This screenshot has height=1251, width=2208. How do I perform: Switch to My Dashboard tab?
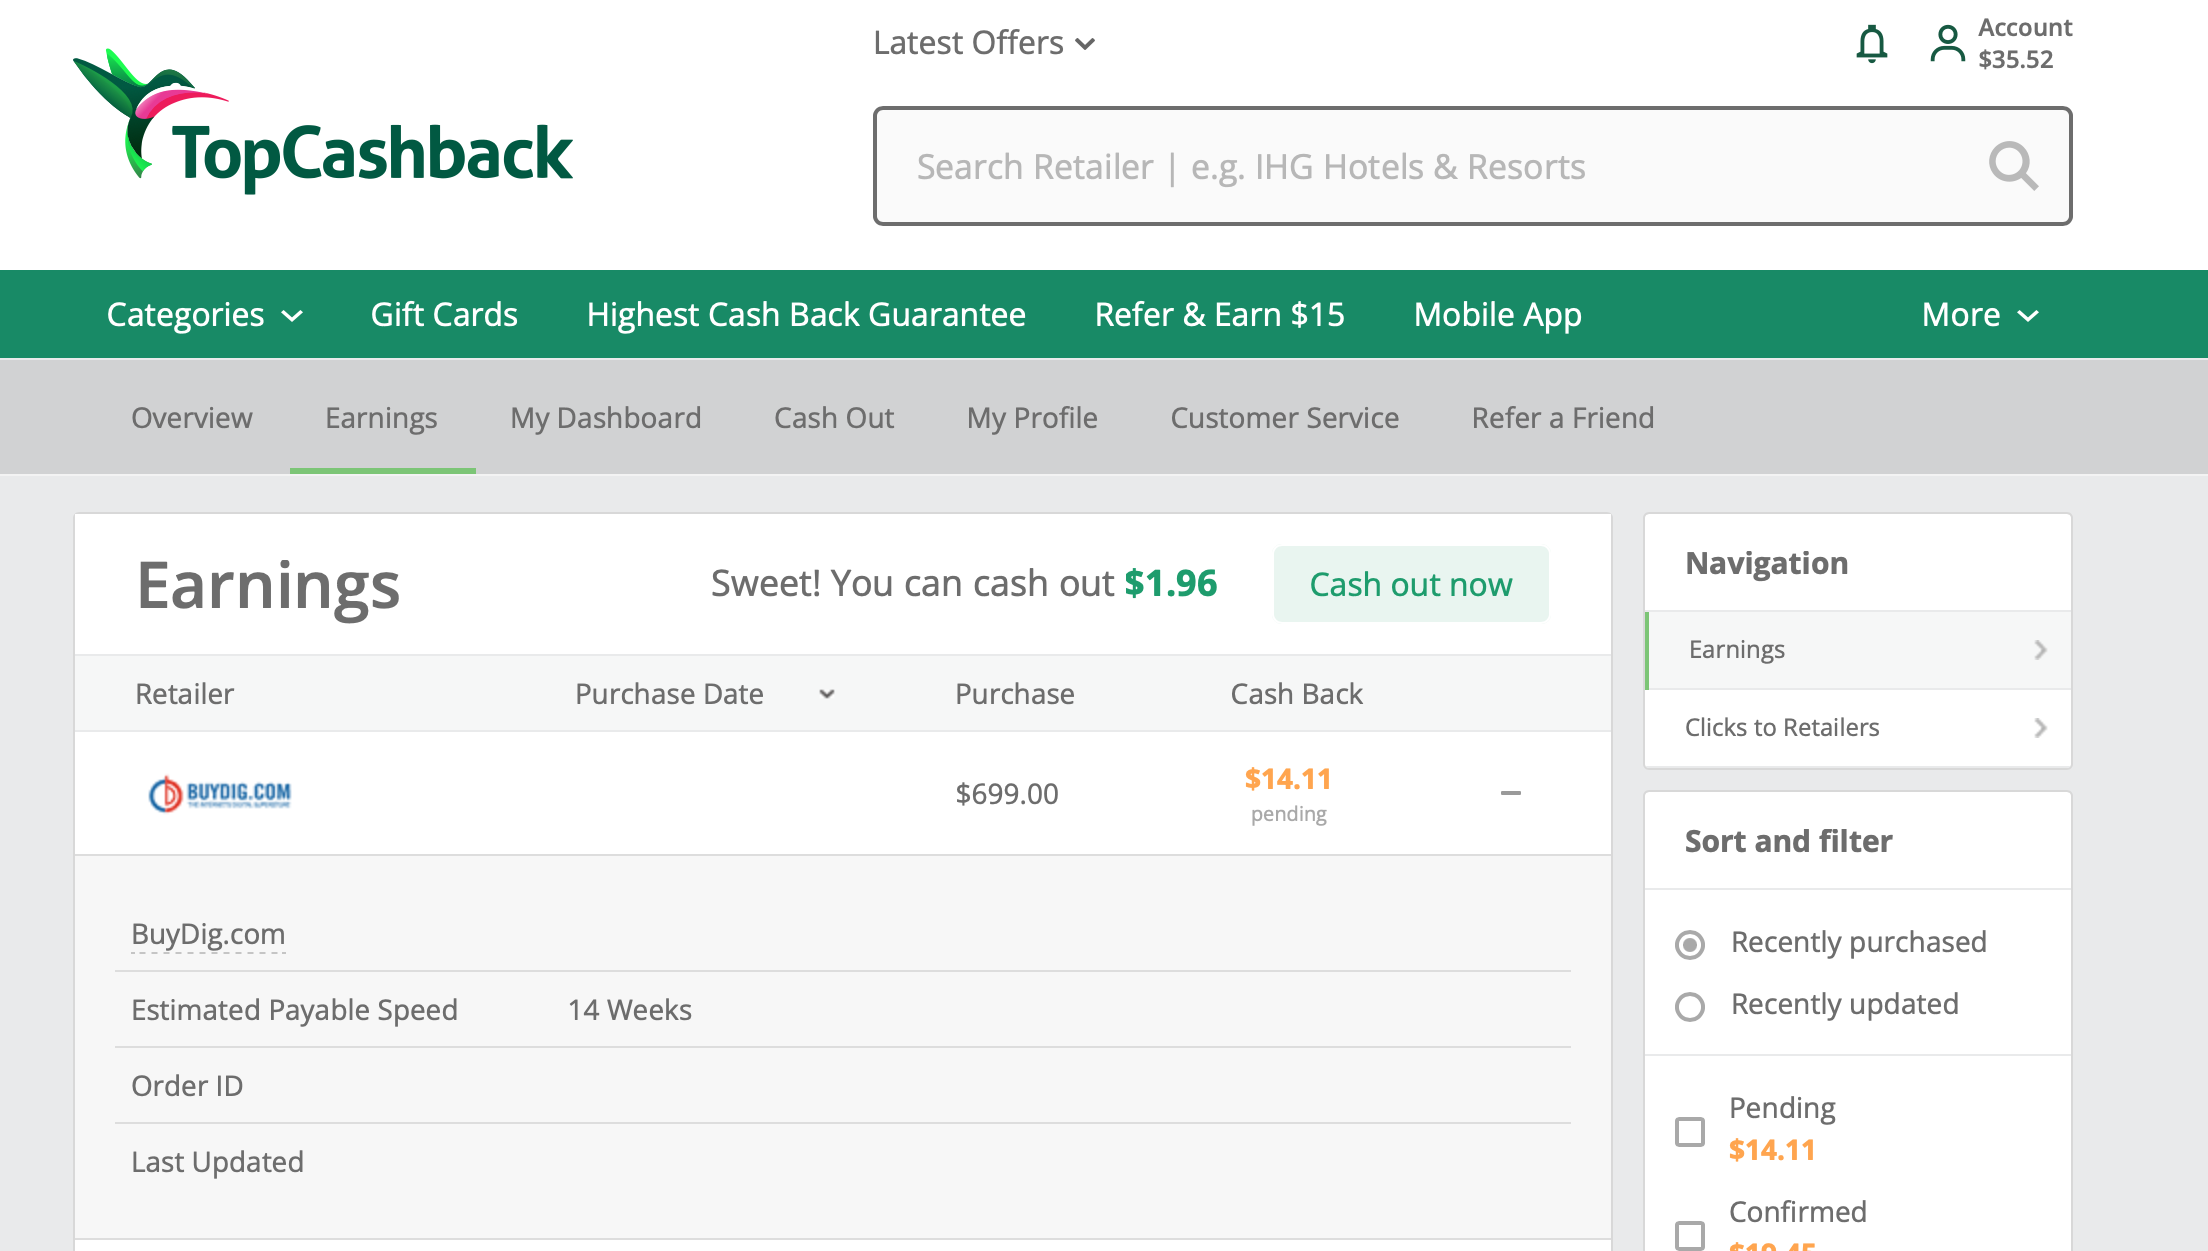click(605, 418)
